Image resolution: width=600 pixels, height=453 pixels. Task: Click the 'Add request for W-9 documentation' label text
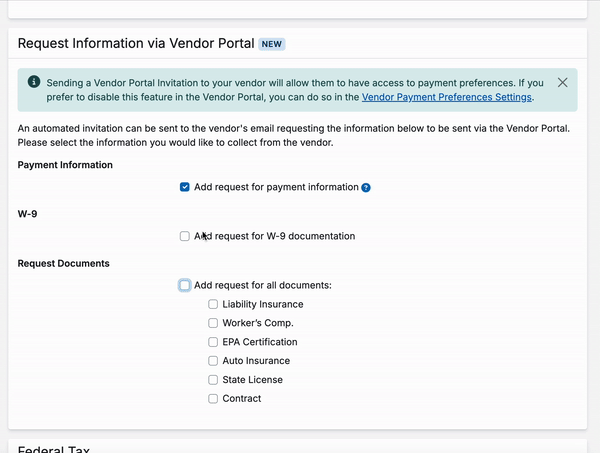275,236
